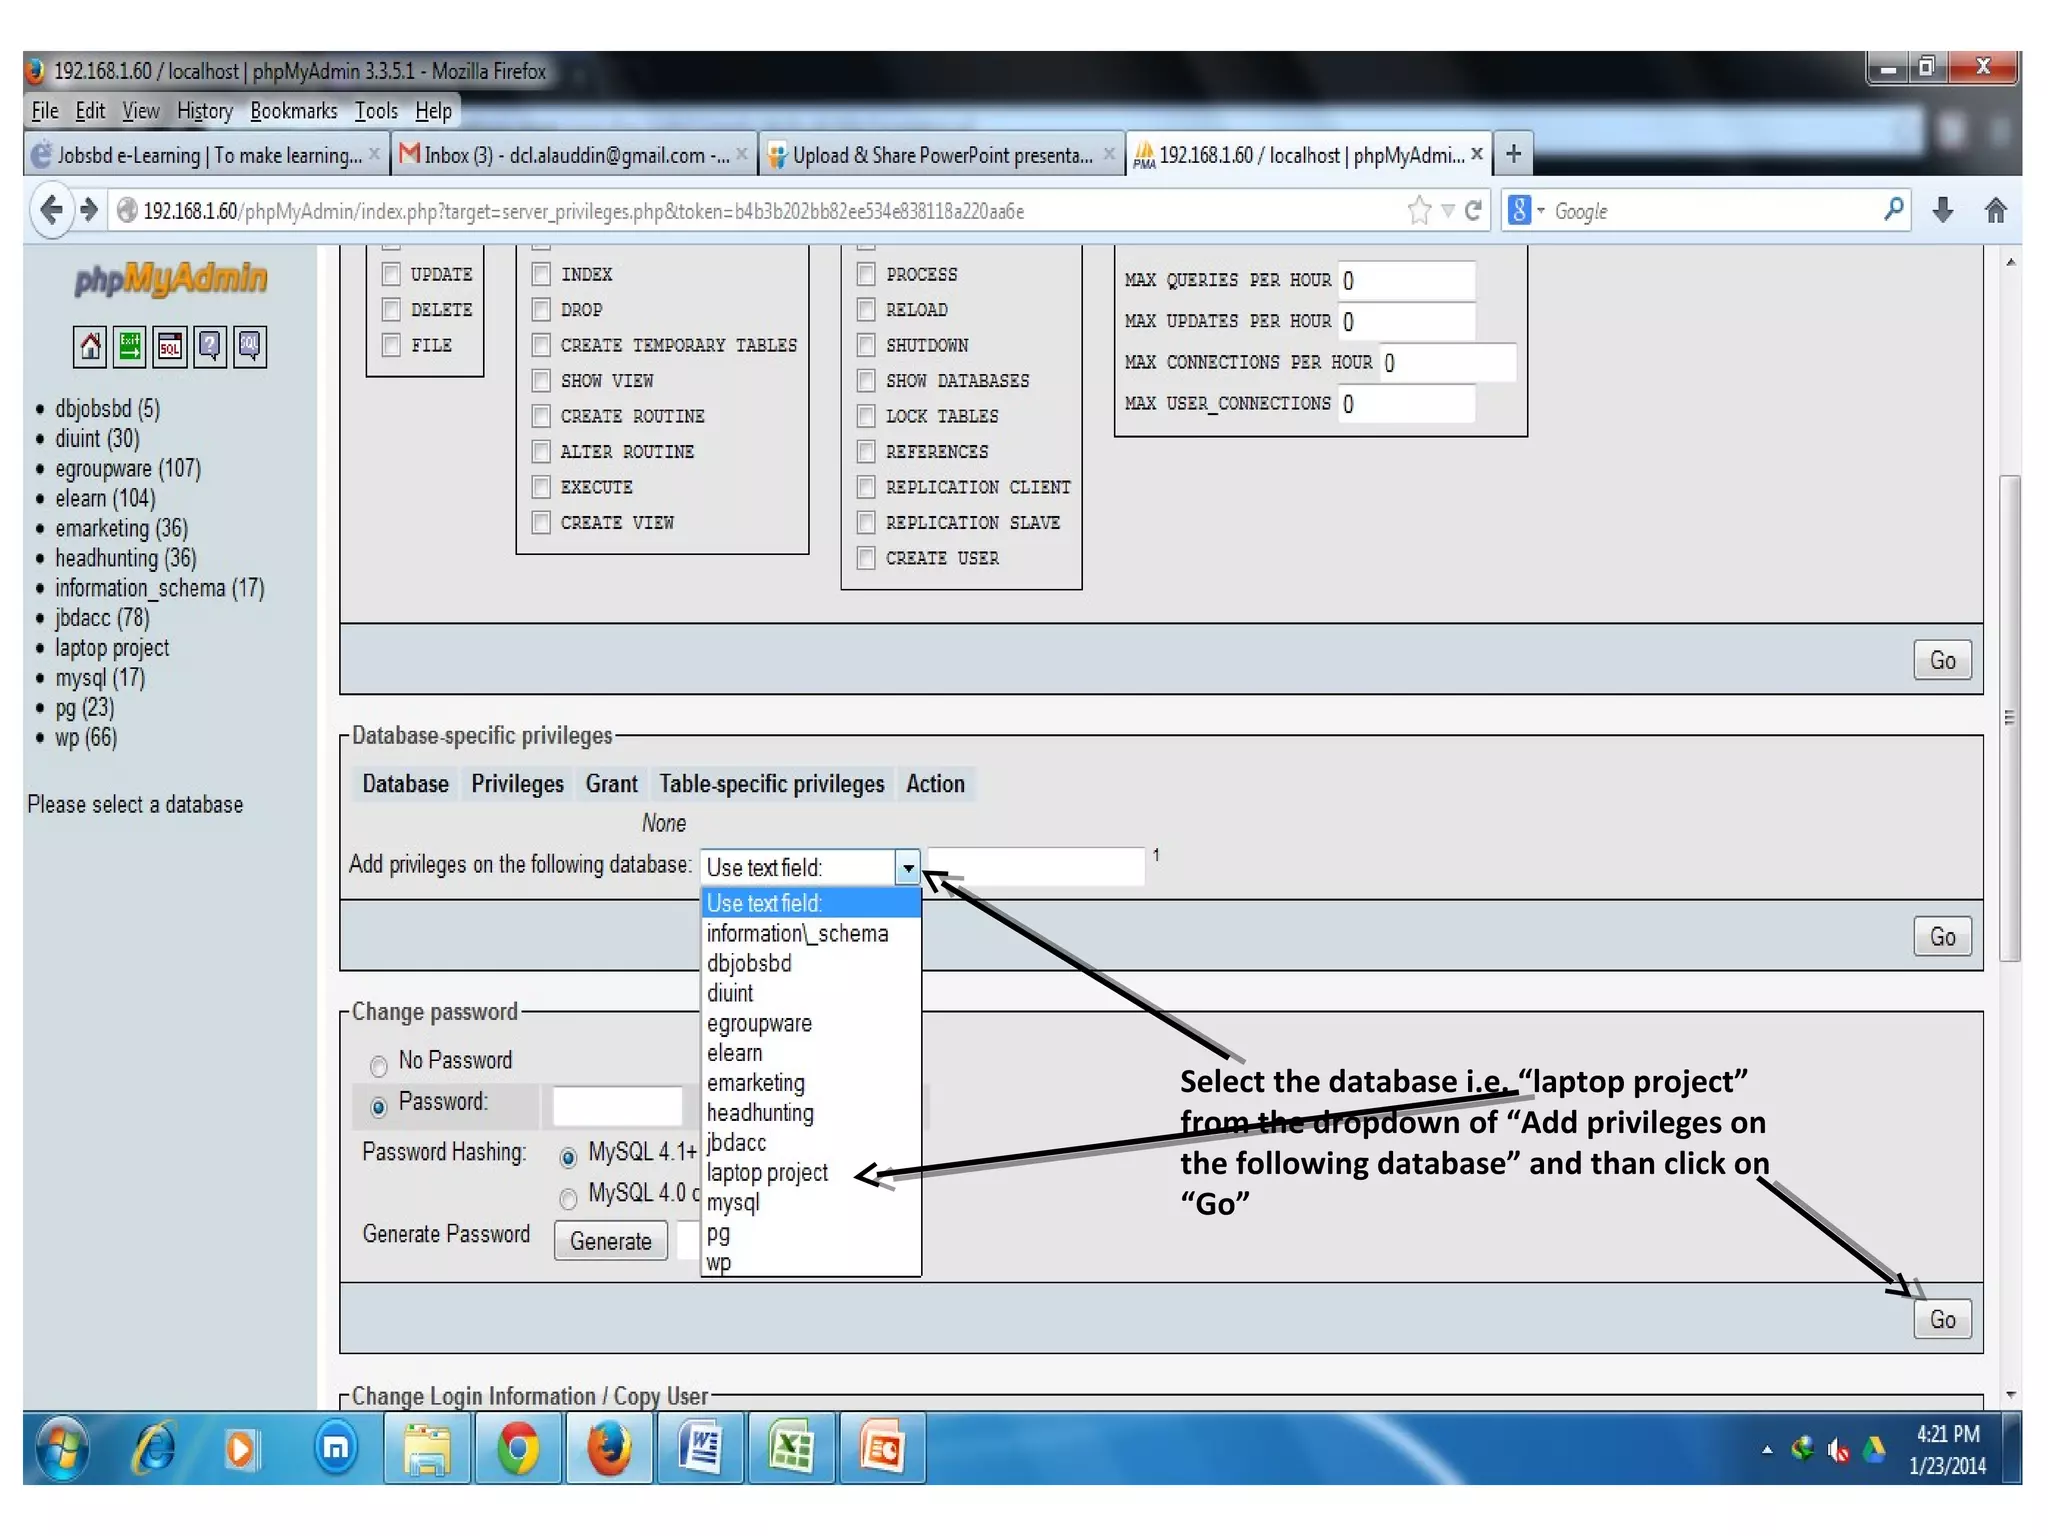Tick the CREATE TEMPORARY TABLES checkbox
2048x1536 pixels.
541,345
